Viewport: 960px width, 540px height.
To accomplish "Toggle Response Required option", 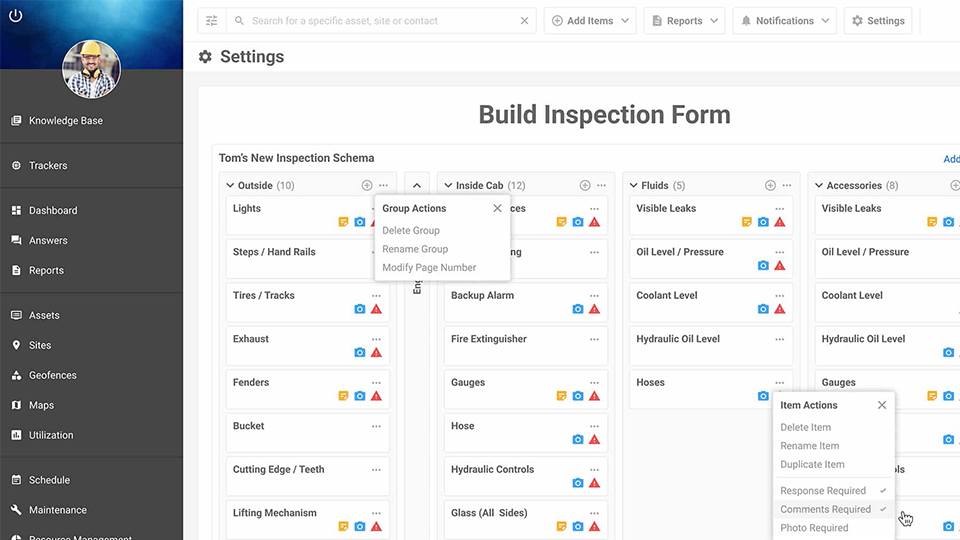I will 823,491.
